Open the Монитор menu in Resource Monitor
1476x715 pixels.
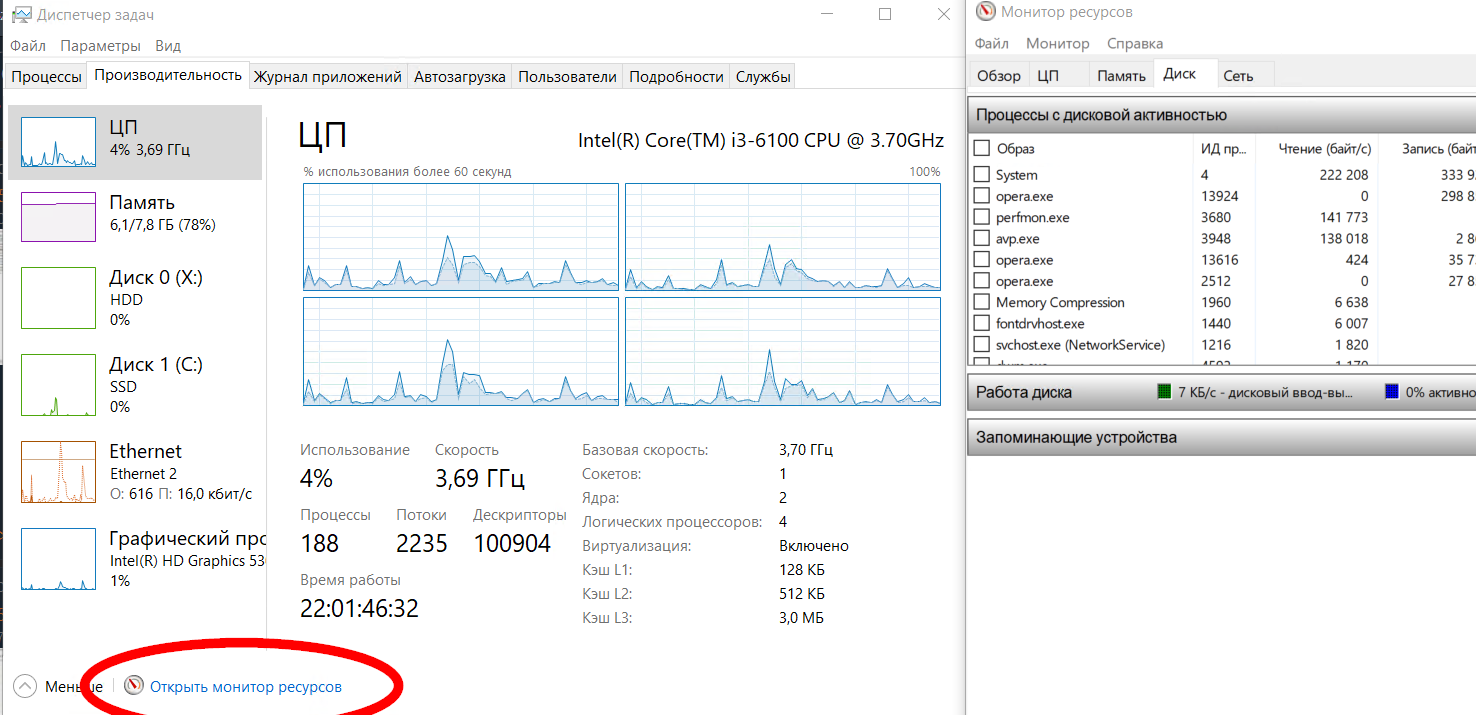coord(1058,43)
